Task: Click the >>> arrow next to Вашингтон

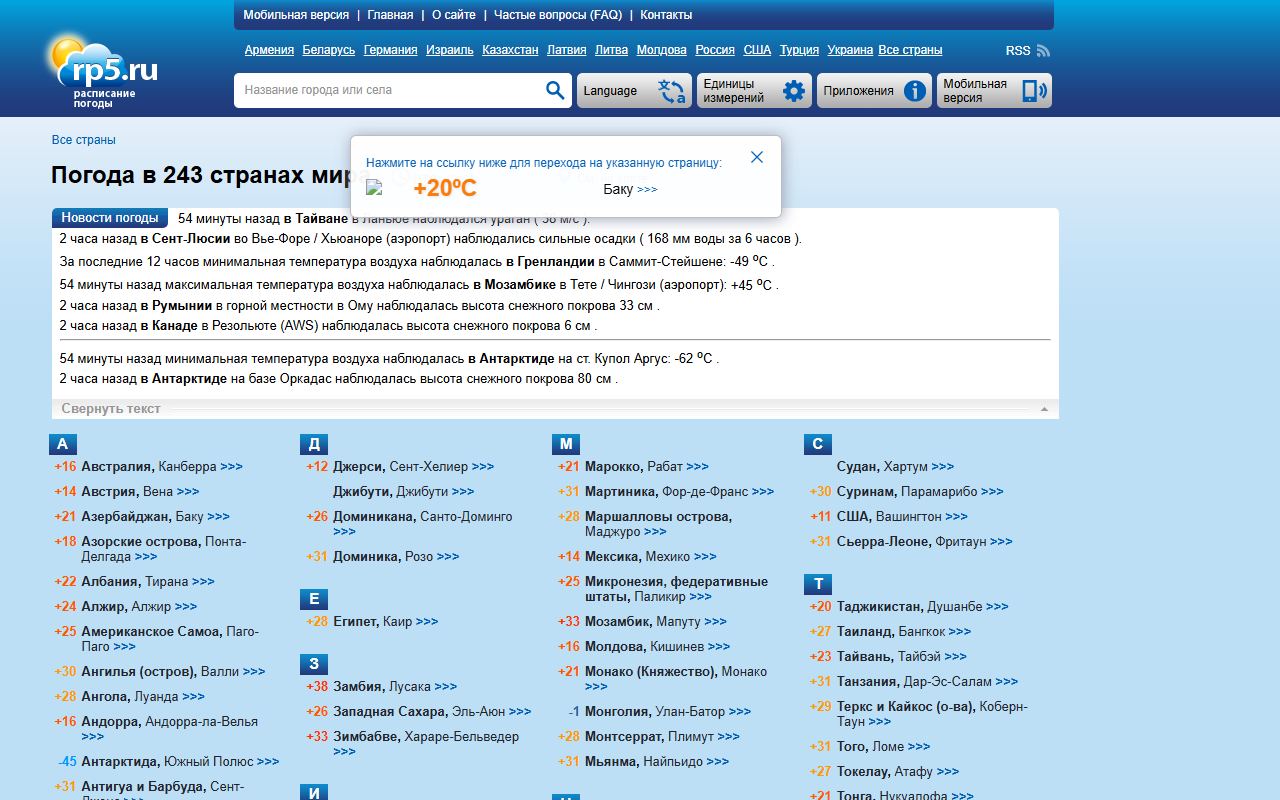Action: [x=956, y=517]
